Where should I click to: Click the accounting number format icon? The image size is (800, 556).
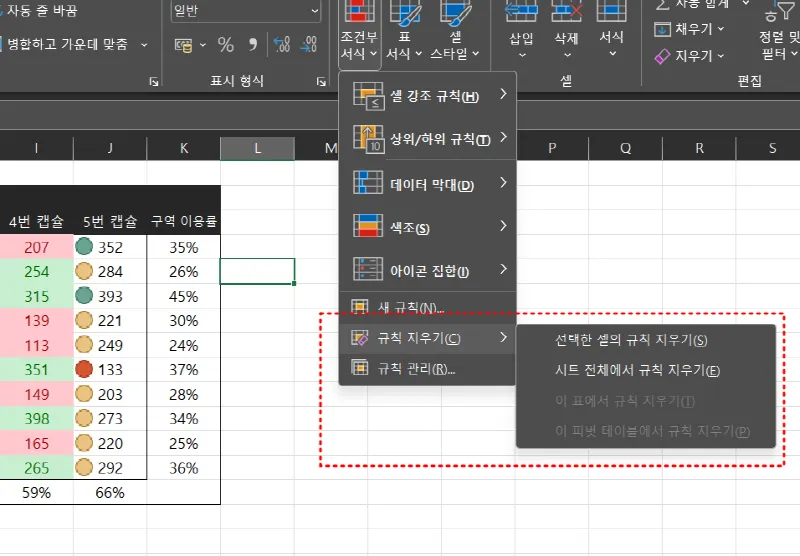pos(184,45)
